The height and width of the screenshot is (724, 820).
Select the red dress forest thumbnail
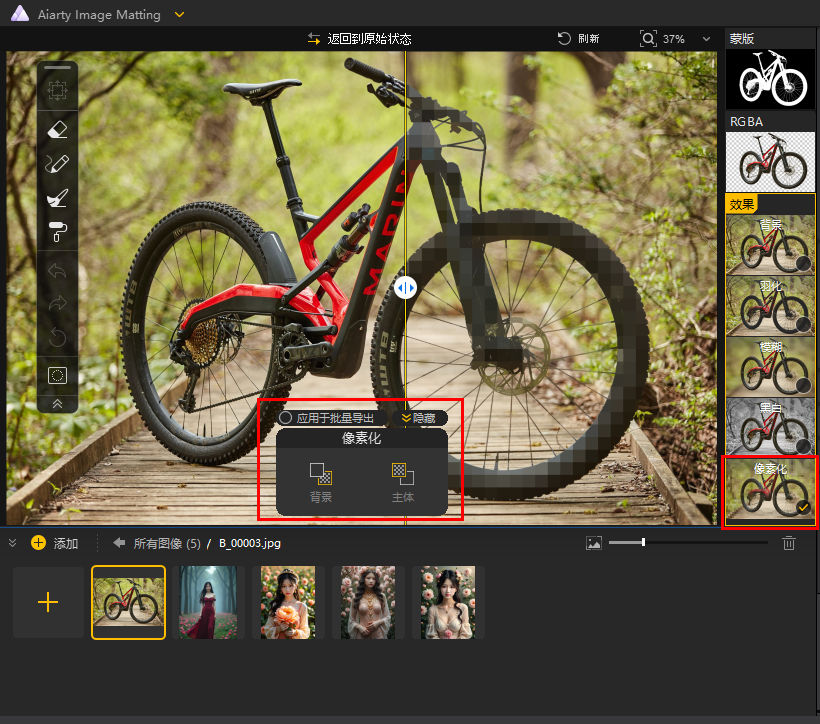tap(208, 602)
